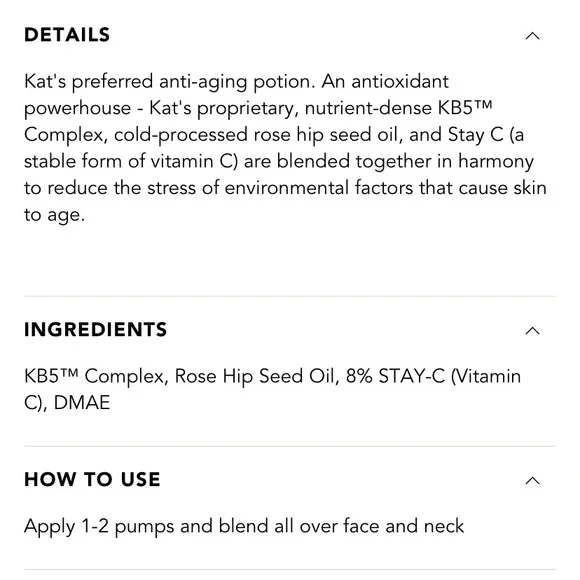Click the HOW TO USE heading
Image resolution: width=580 pixels, height=580 pixels.
pos(92,479)
